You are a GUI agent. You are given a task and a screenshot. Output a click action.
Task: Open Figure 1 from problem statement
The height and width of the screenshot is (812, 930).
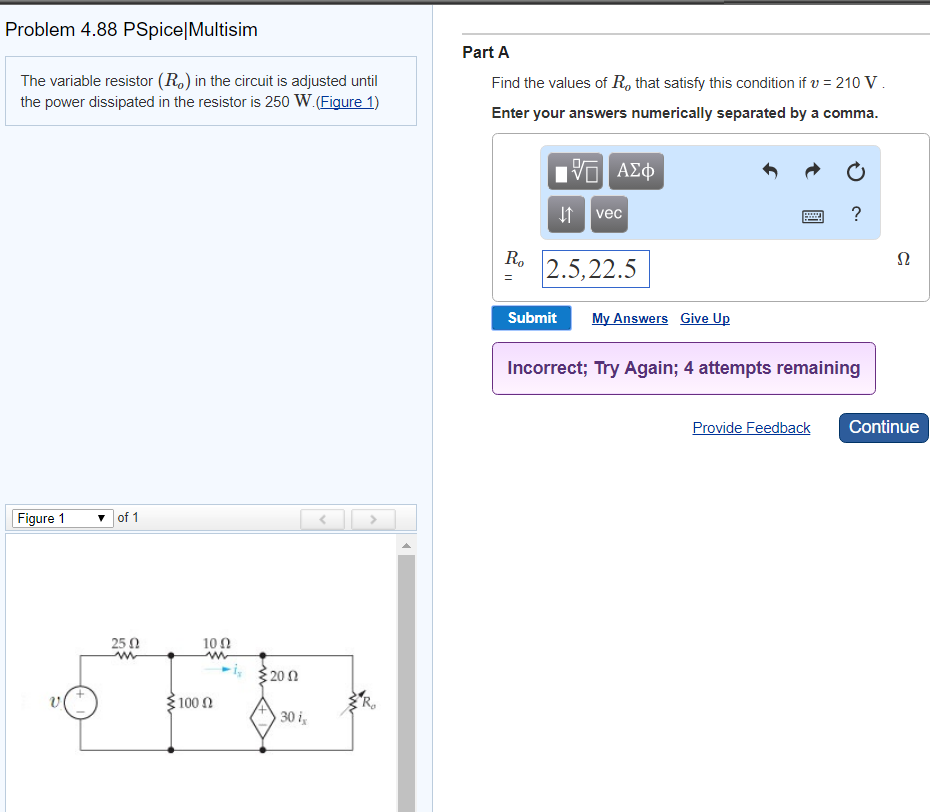(346, 101)
